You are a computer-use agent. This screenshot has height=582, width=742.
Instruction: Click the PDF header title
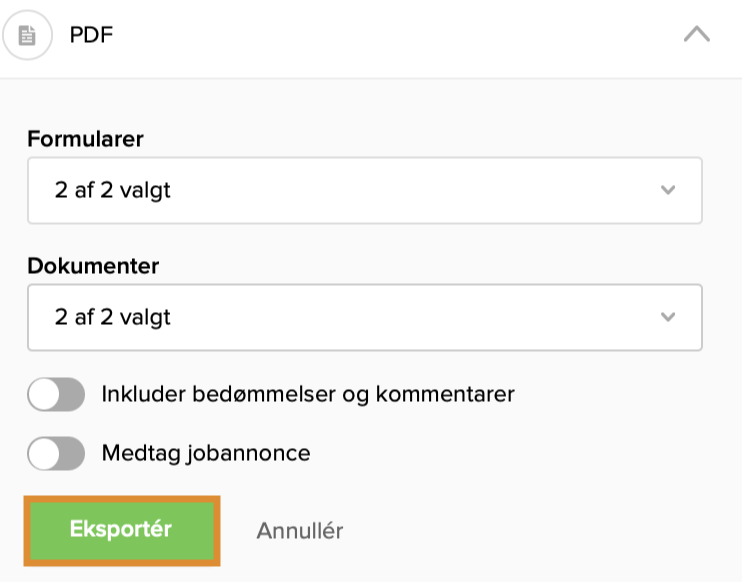pos(91,36)
